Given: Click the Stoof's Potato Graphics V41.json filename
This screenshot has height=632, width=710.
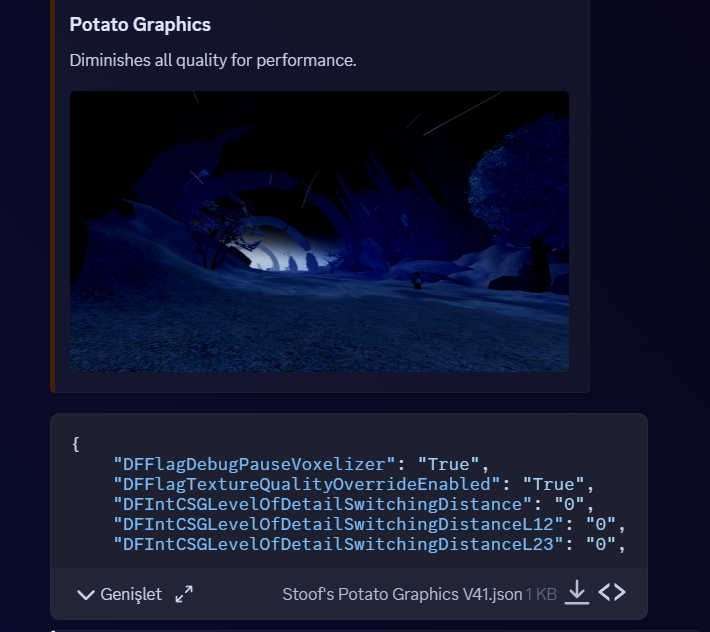Looking at the screenshot, I should 402,594.
